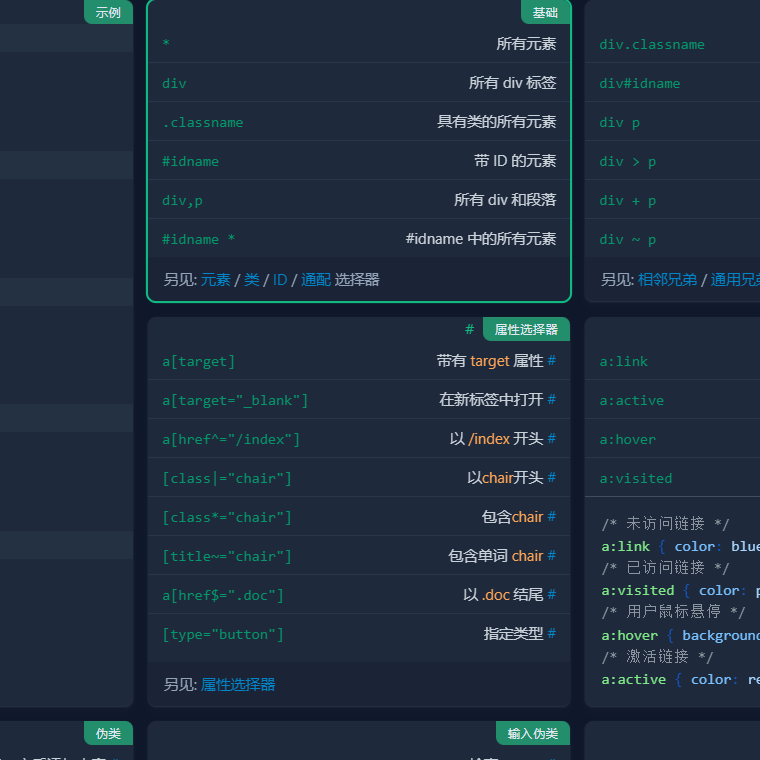Select the 伪类 card tag
This screenshot has height=760, width=760.
pos(108,733)
